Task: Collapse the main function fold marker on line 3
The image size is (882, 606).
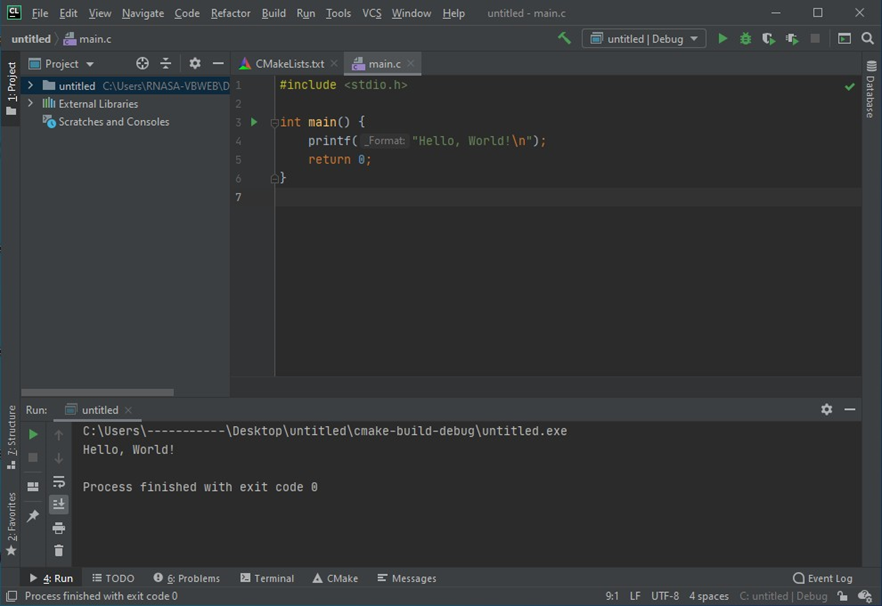Action: [x=274, y=122]
